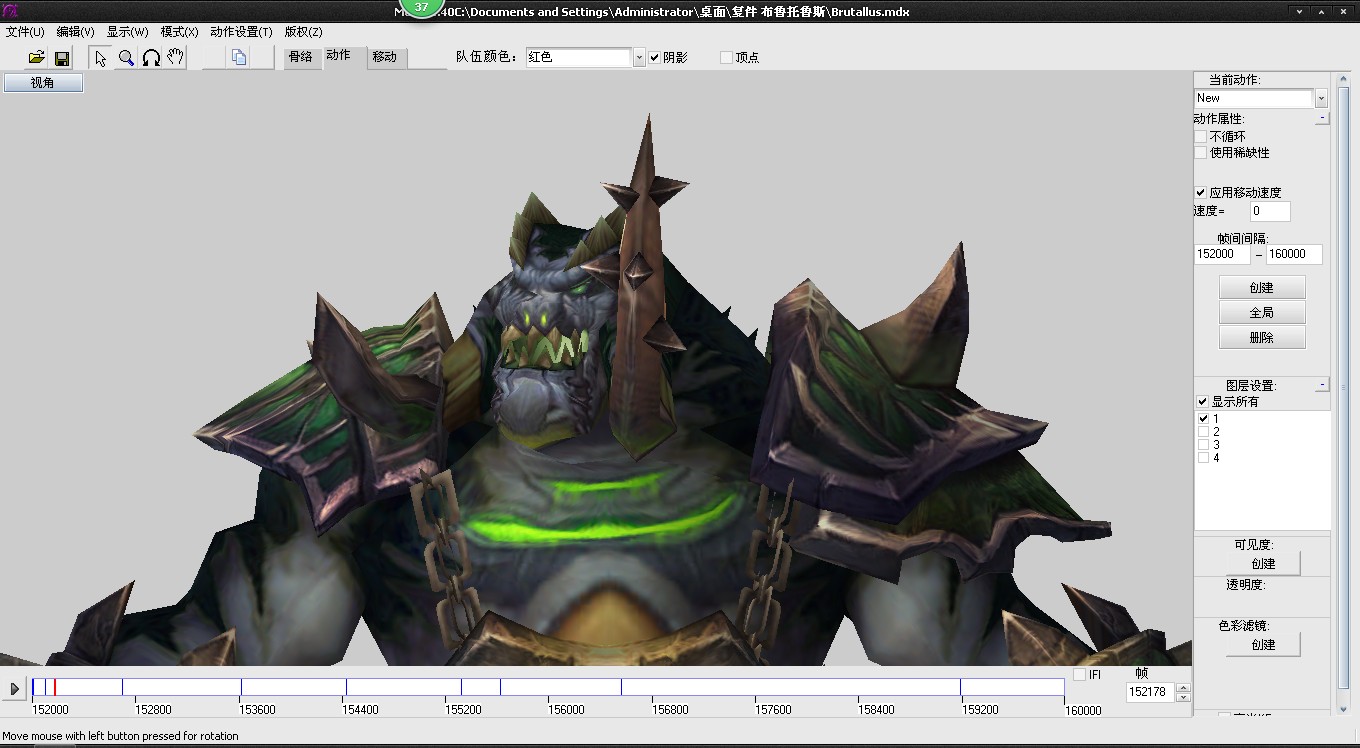
Task: Enable layer 2 checkbox
Action: (1203, 432)
